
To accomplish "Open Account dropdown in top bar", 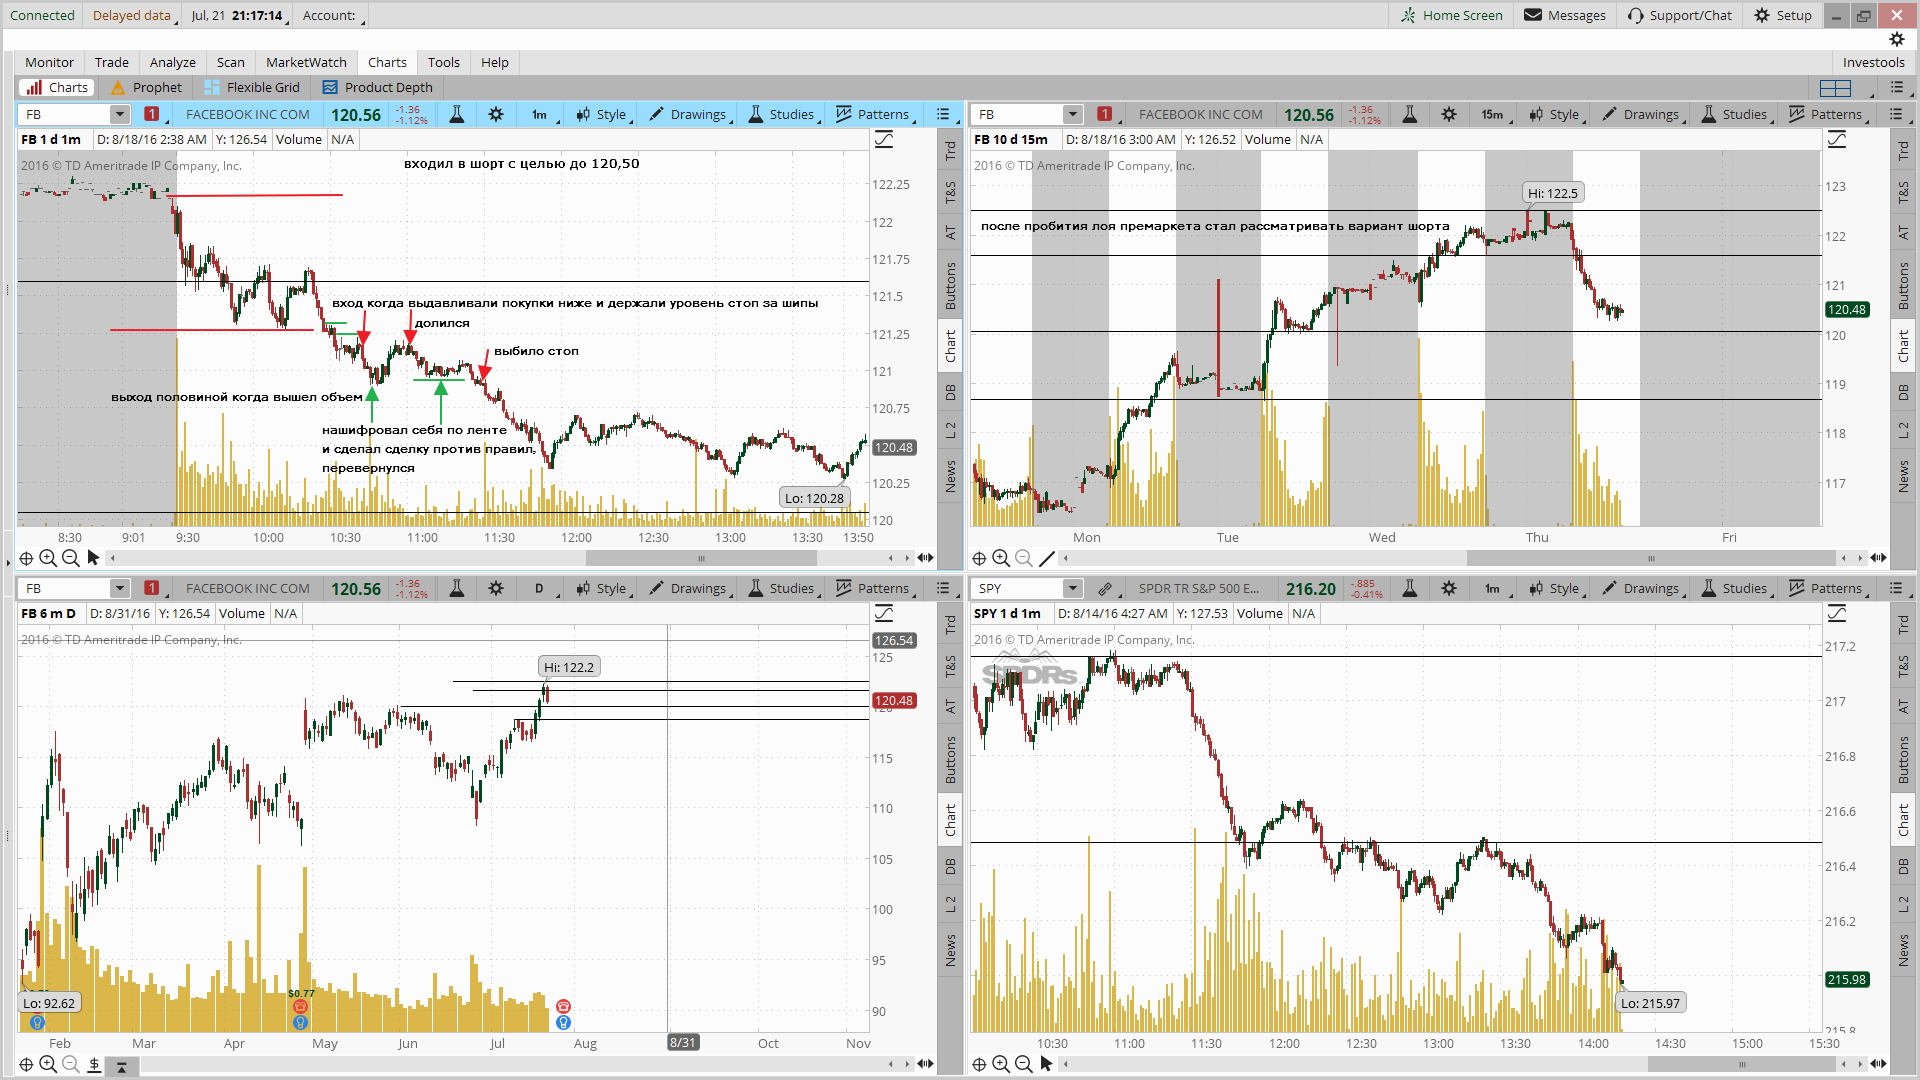I will point(332,15).
